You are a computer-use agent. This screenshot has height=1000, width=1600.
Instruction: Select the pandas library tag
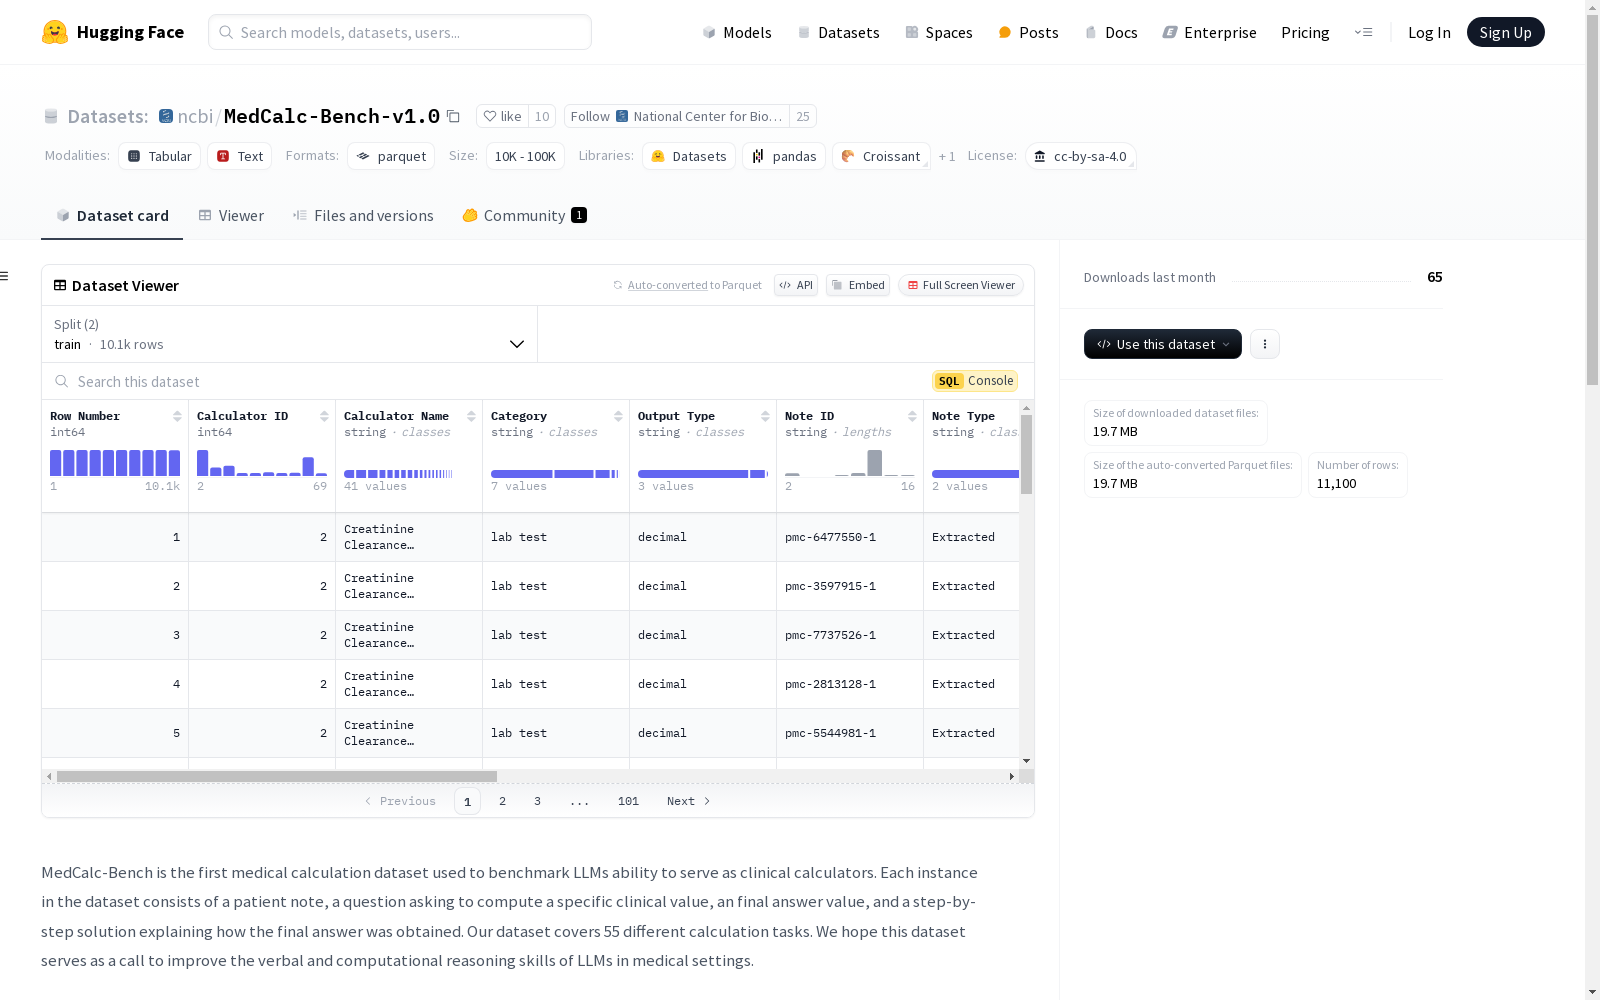click(784, 156)
